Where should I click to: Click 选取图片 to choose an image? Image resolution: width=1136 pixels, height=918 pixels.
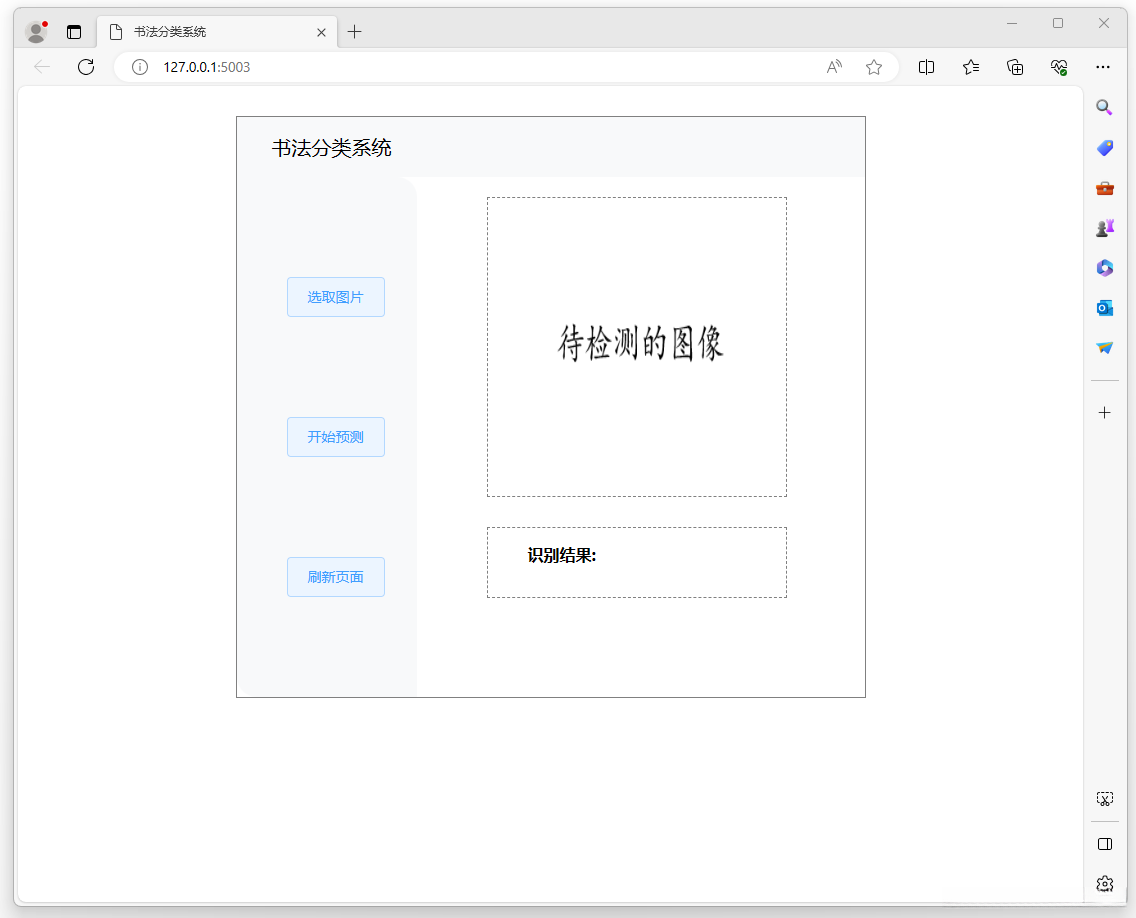pyautogui.click(x=335, y=296)
